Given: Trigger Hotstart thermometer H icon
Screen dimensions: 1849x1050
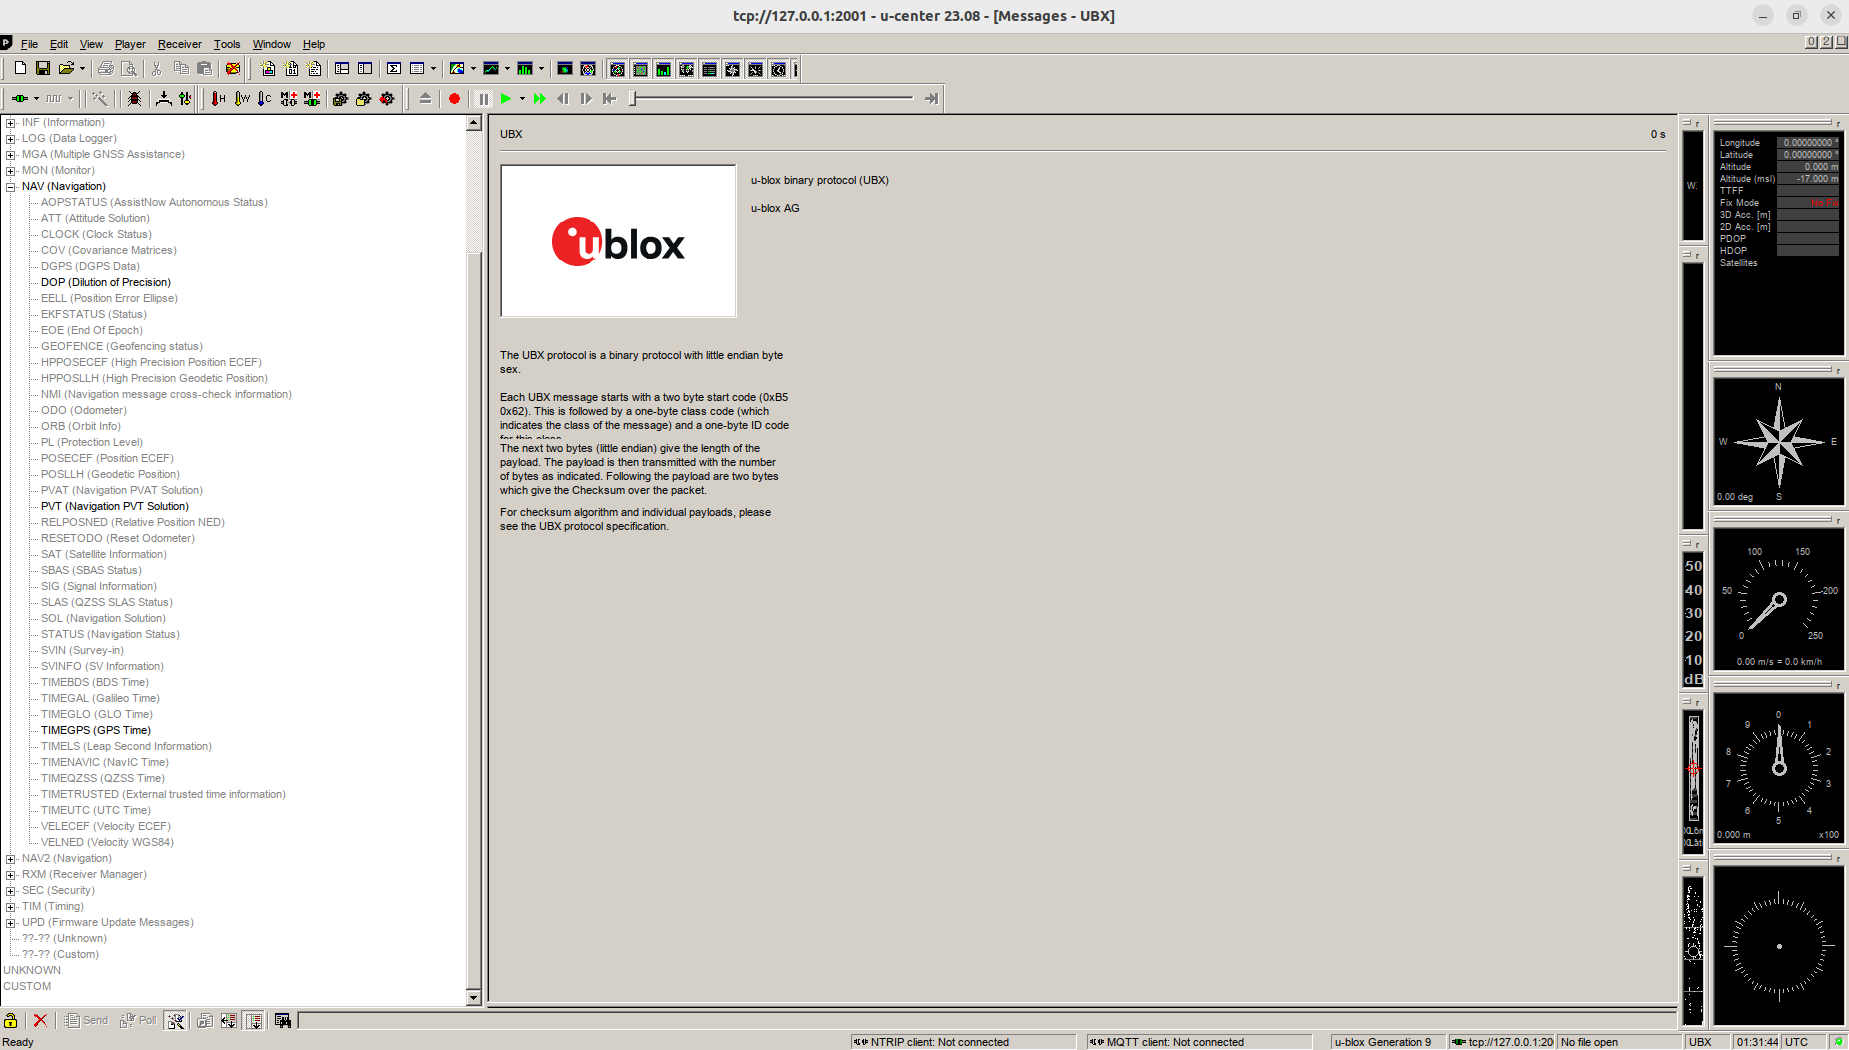Looking at the screenshot, I should pyautogui.click(x=218, y=98).
